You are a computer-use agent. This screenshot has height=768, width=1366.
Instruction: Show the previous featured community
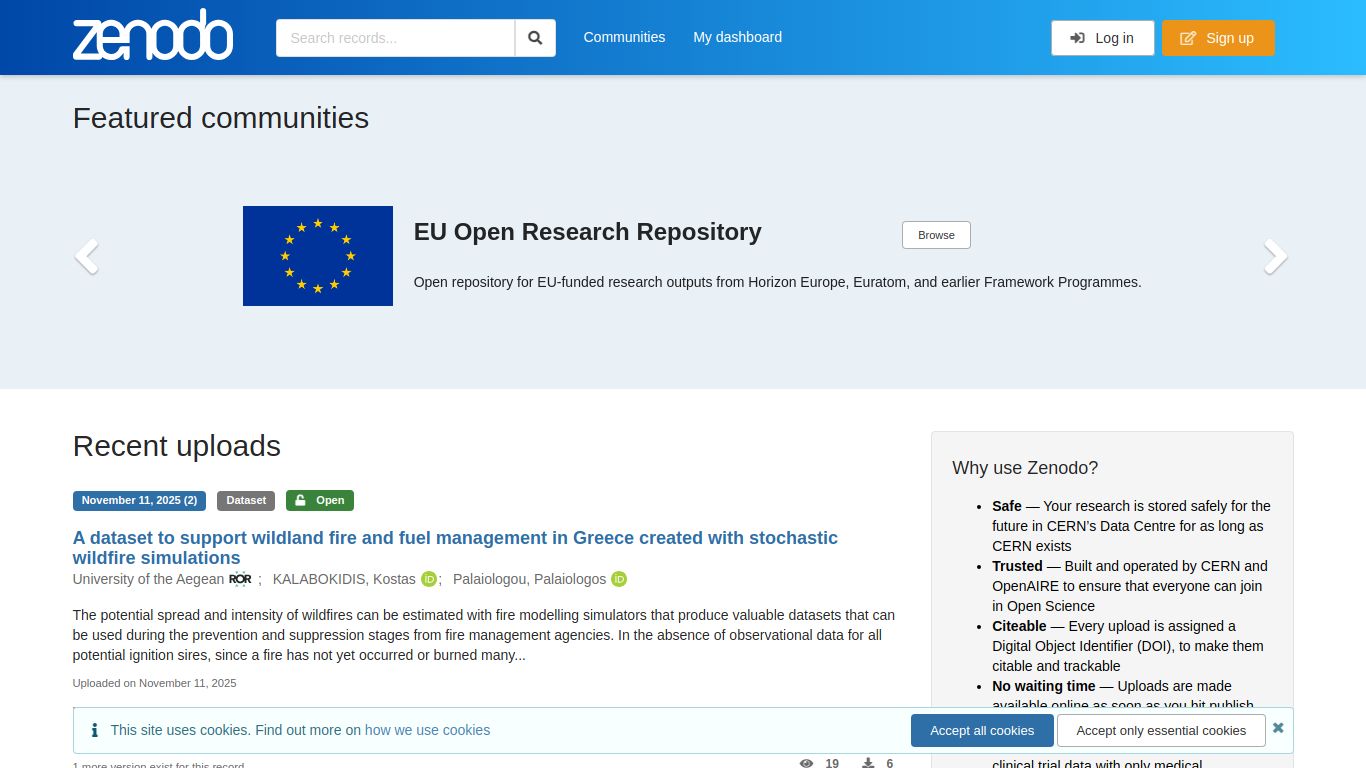pyautogui.click(x=87, y=257)
